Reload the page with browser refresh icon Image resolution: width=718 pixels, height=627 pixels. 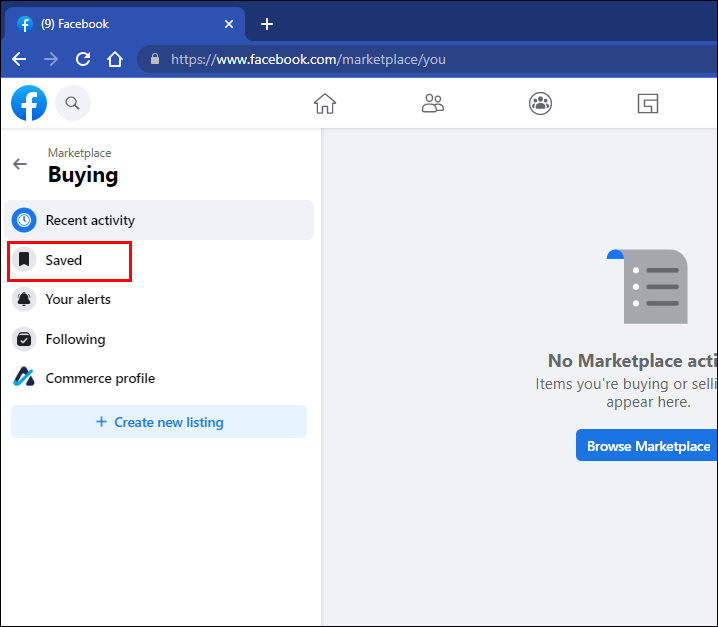(x=83, y=59)
